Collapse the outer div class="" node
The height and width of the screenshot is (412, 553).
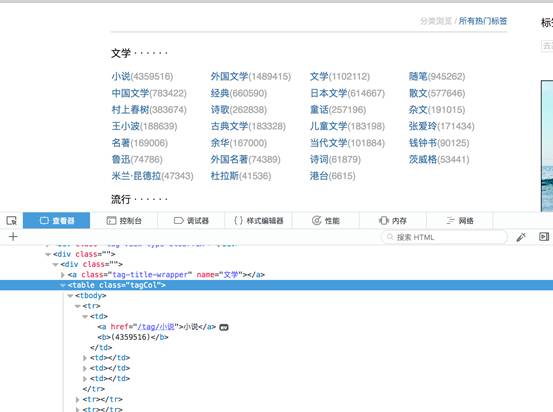click(x=48, y=254)
